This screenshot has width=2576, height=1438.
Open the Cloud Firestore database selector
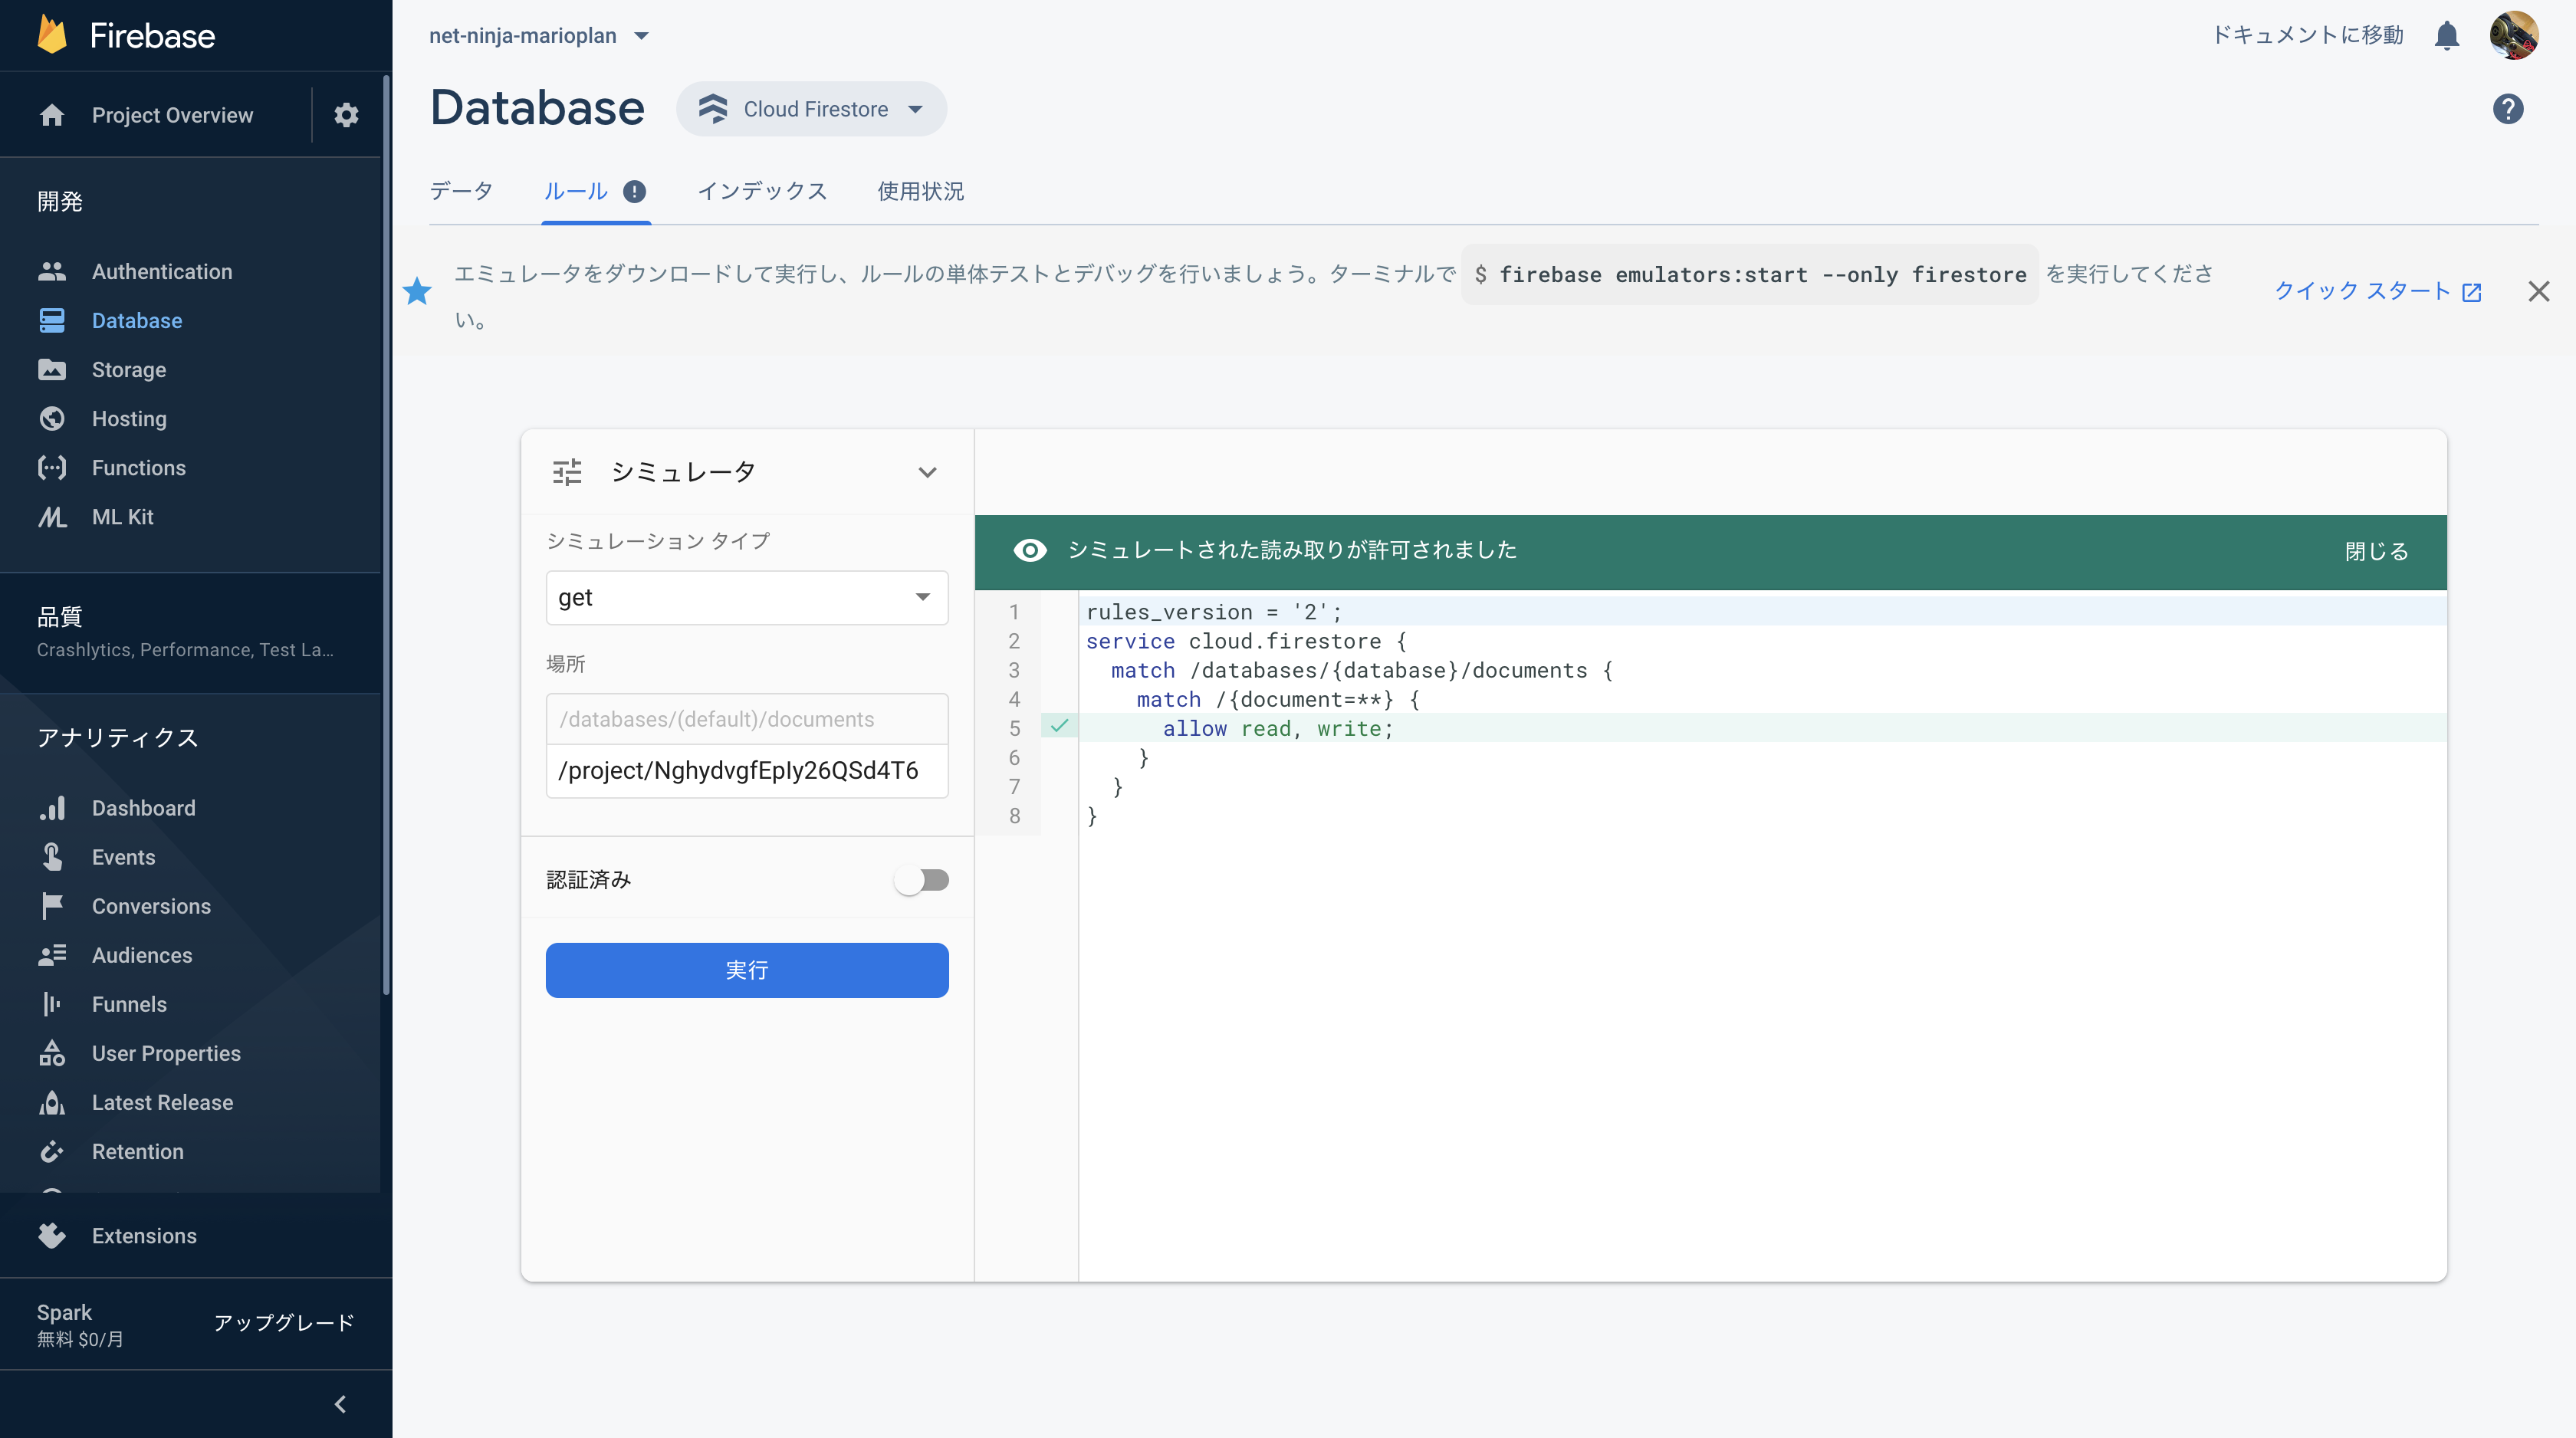tap(811, 109)
